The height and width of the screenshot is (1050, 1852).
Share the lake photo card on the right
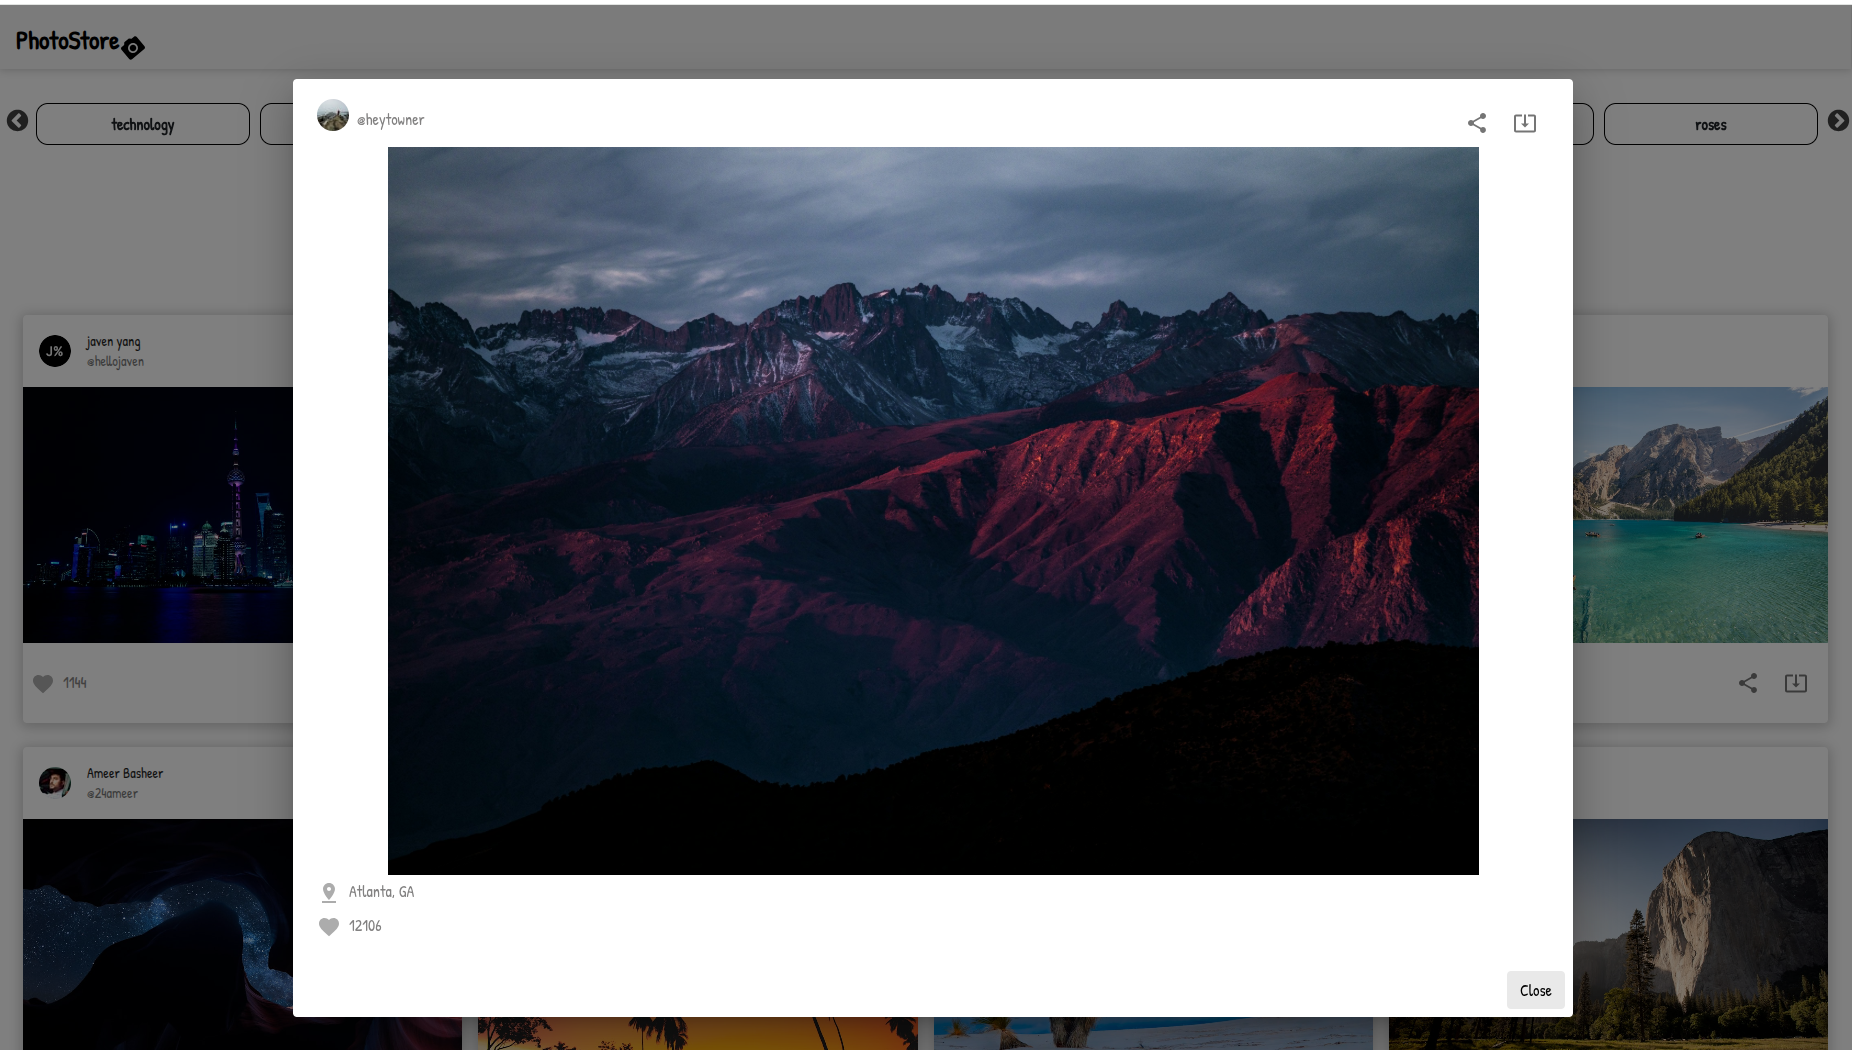pos(1747,683)
